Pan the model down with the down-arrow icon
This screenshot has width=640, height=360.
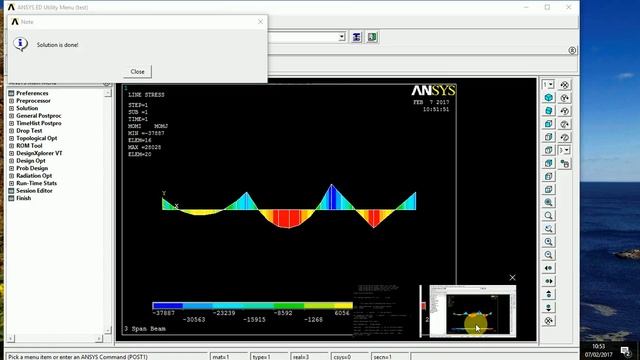coord(549,307)
